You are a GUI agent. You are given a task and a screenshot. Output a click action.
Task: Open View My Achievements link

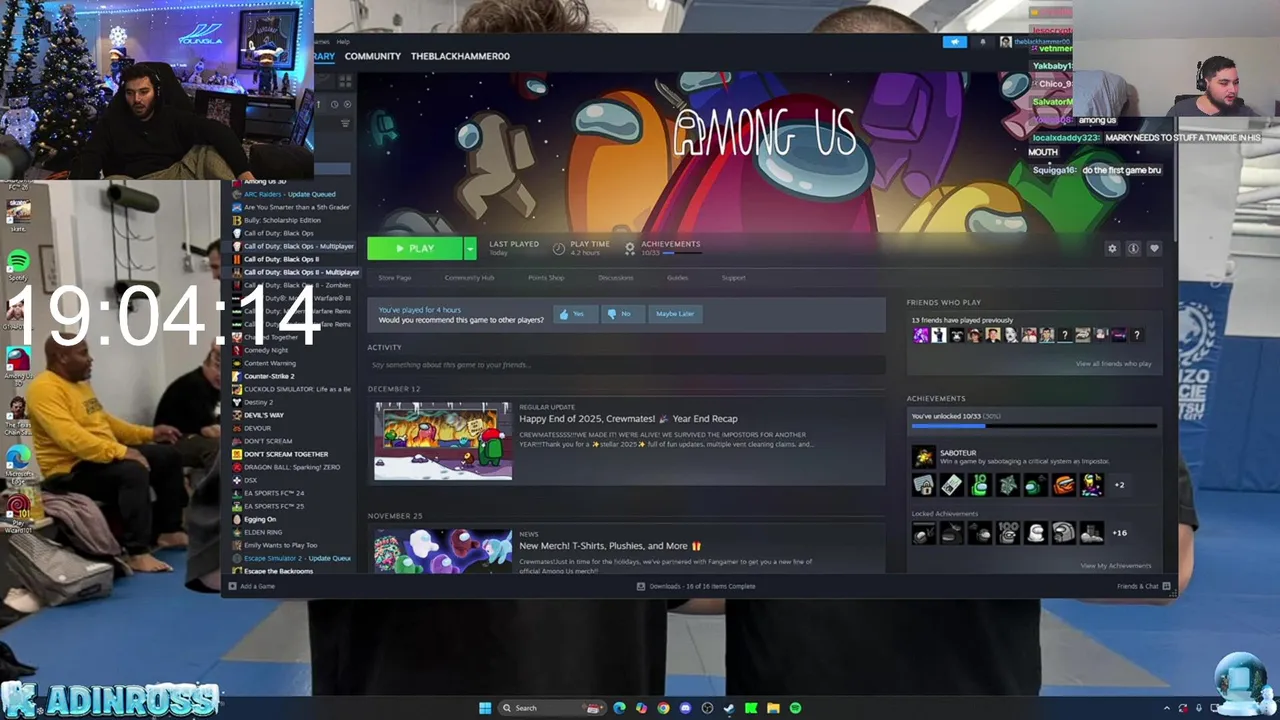point(1115,566)
